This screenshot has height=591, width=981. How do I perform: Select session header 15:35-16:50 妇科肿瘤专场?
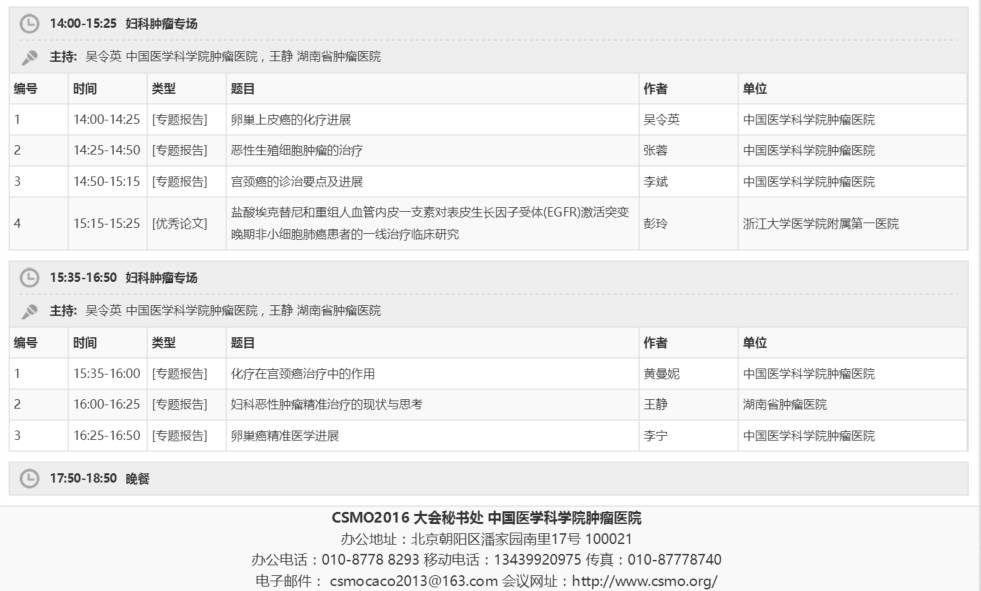click(124, 278)
